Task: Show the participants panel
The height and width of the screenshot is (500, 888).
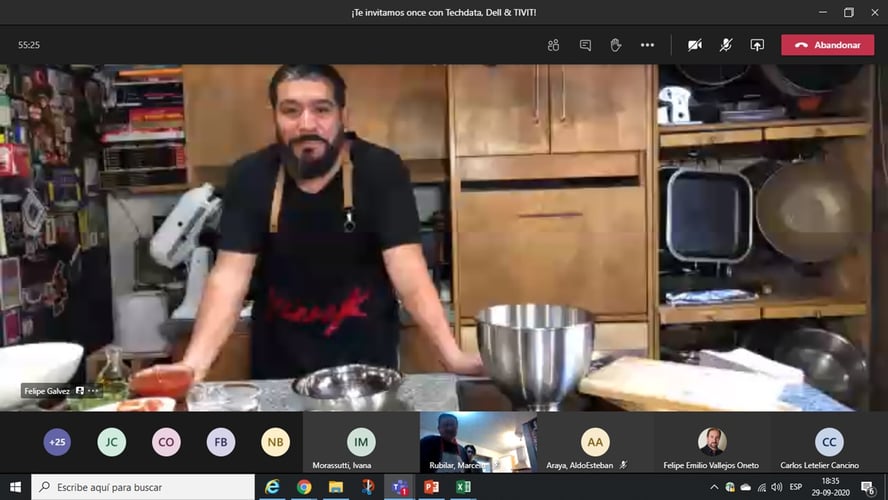Action: tap(553, 45)
